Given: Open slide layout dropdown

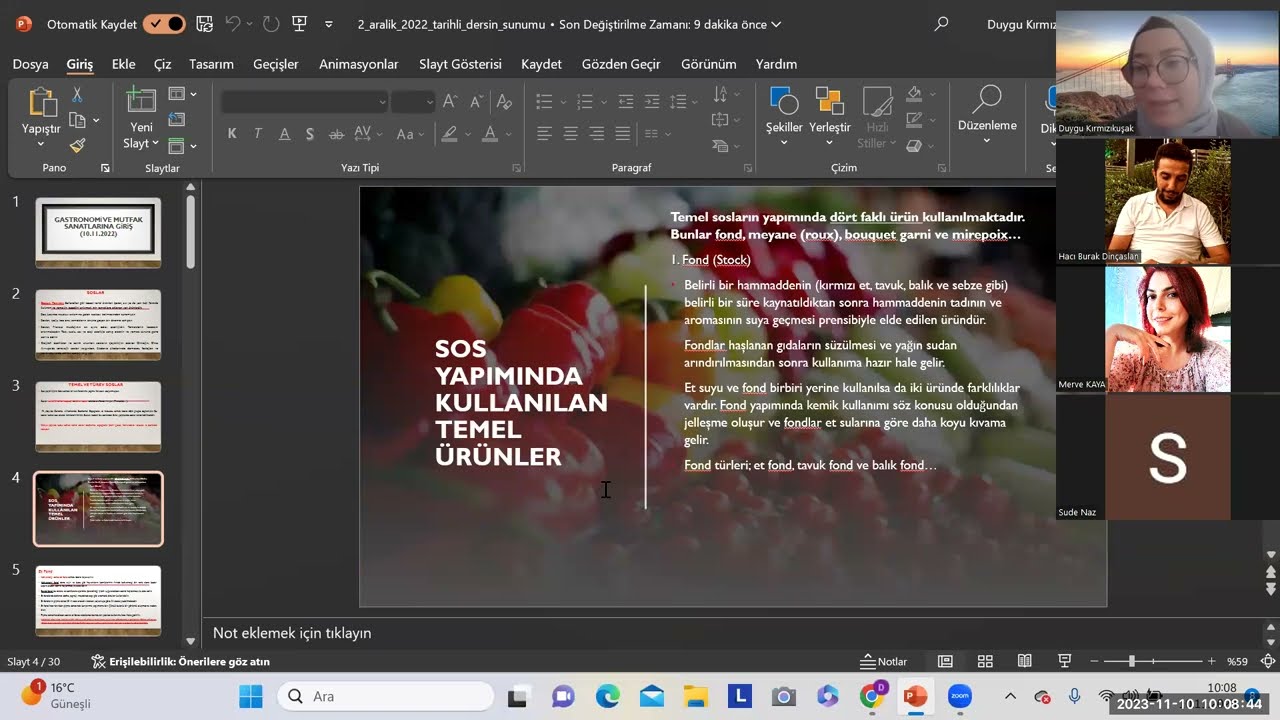Looking at the screenshot, I should [183, 94].
